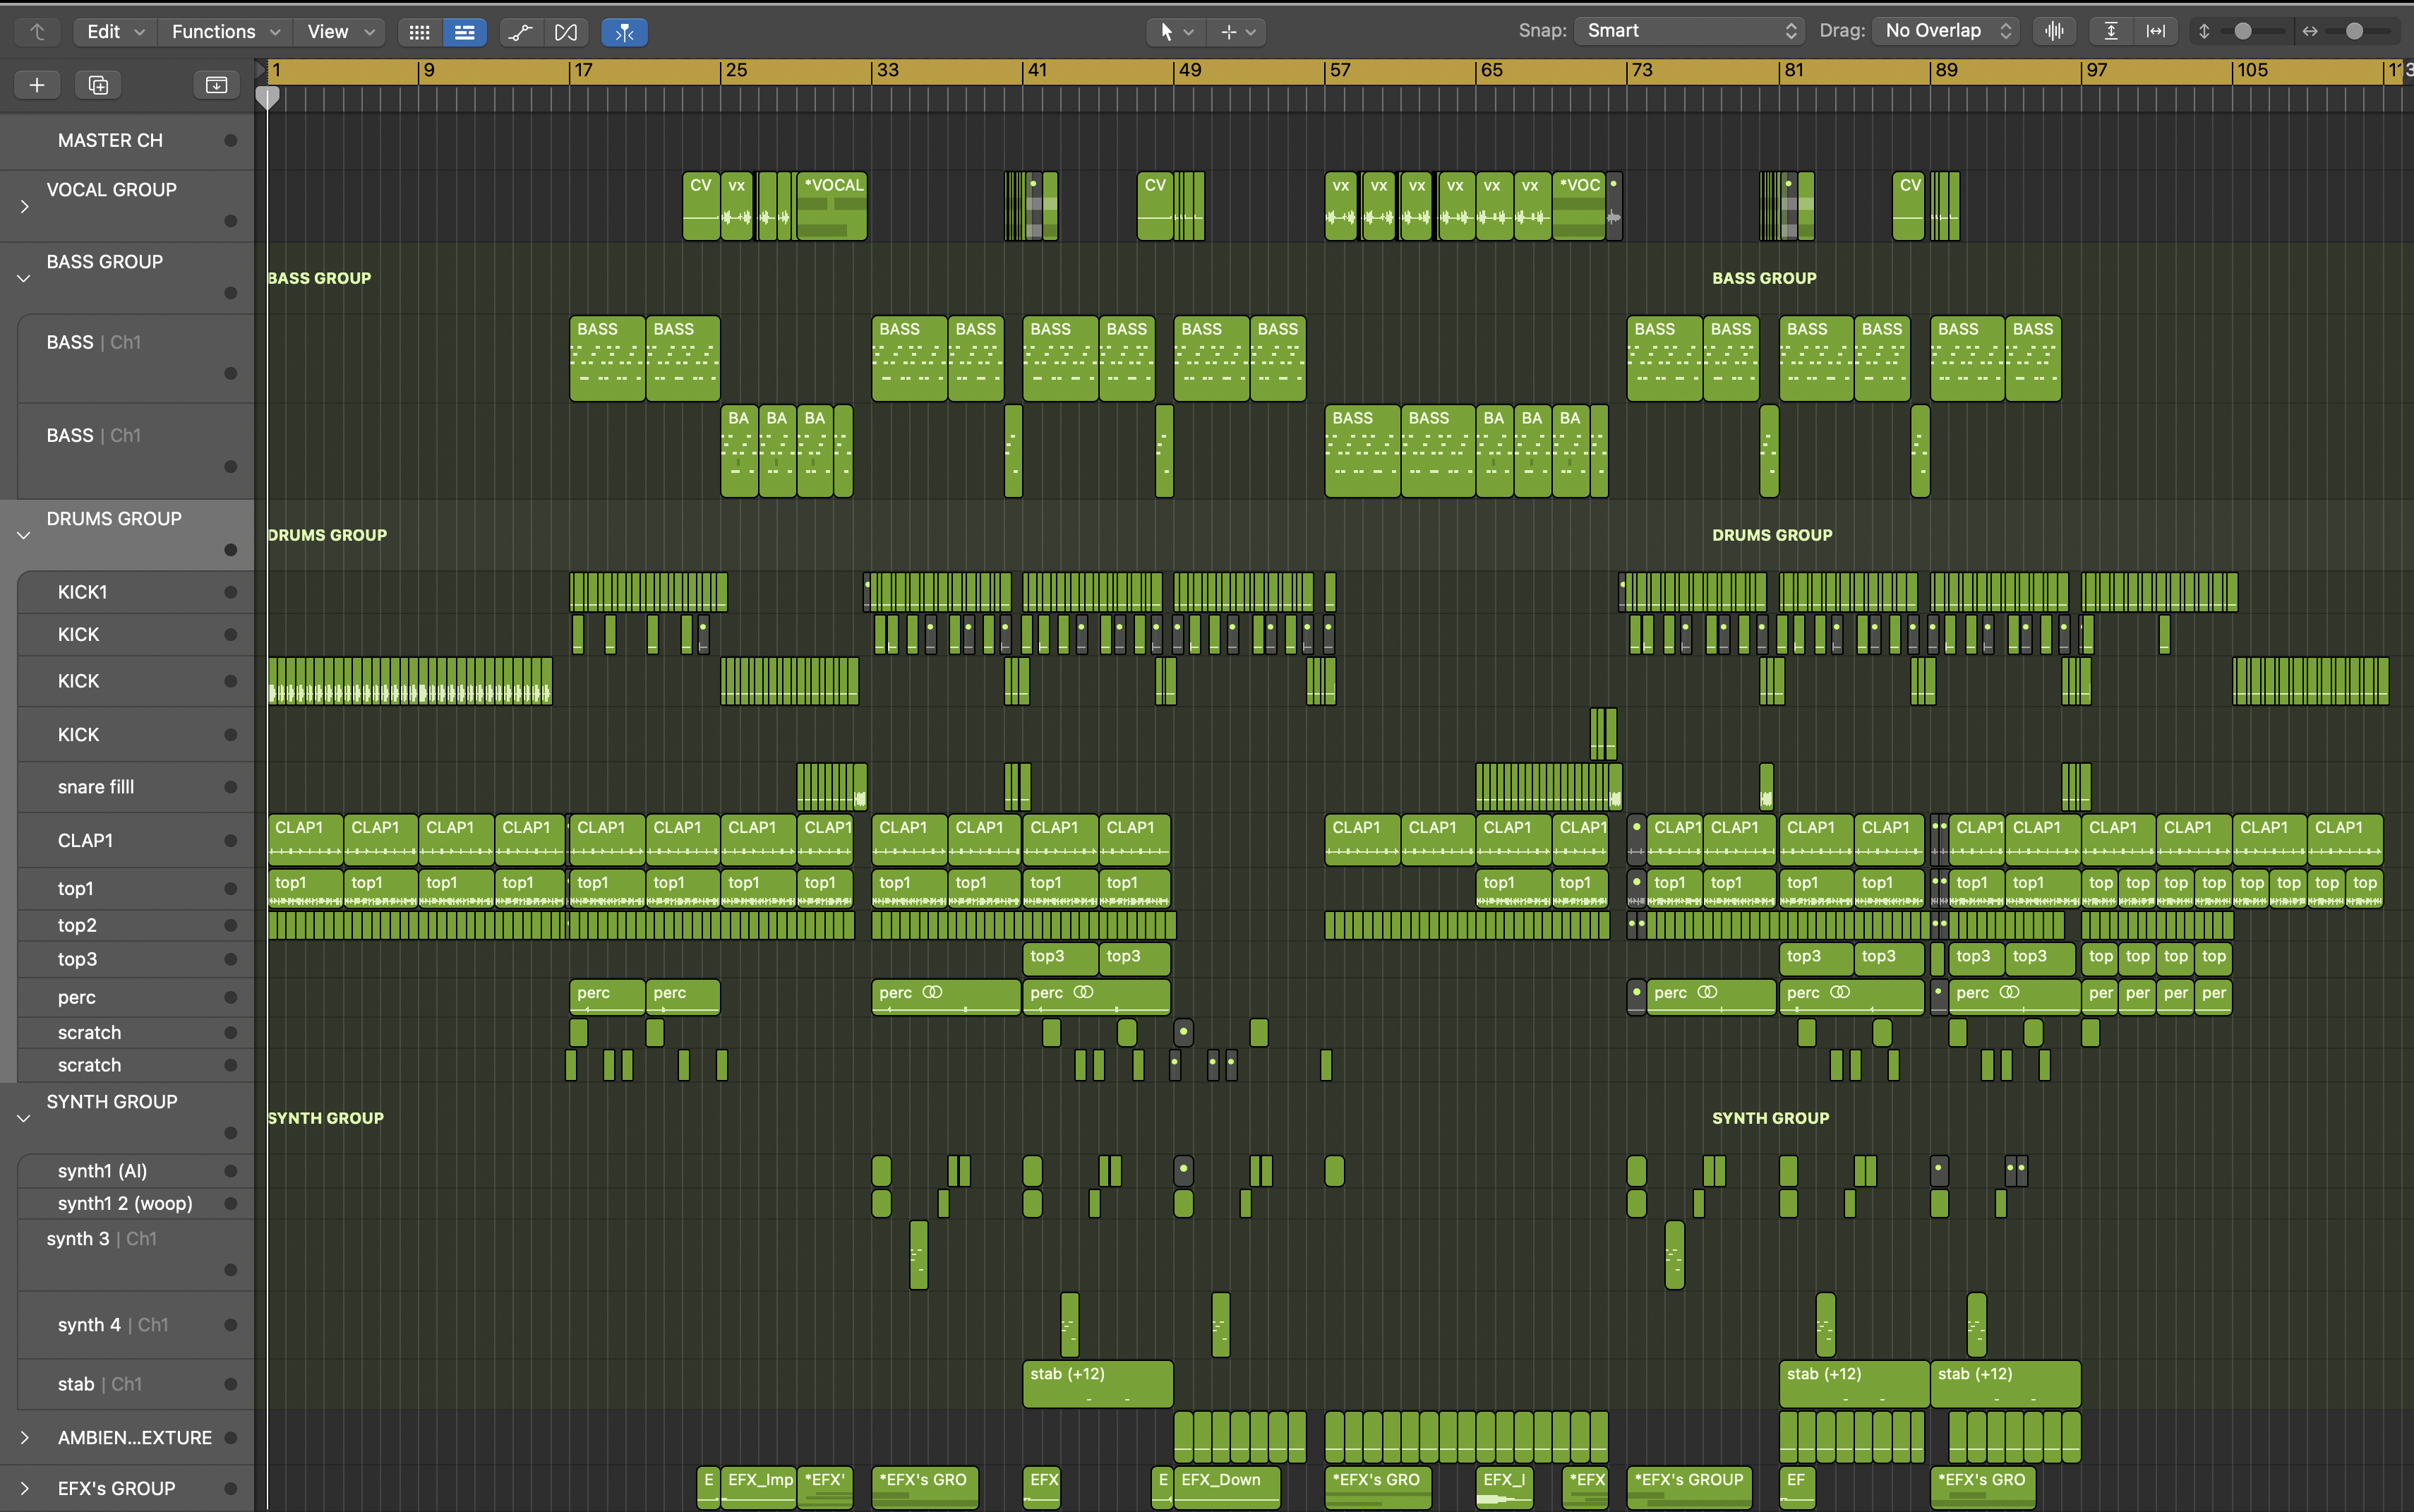Select the *EFX's GROUP region at bar 73
Viewport: 2414px width, 1512px height.
[1689, 1488]
